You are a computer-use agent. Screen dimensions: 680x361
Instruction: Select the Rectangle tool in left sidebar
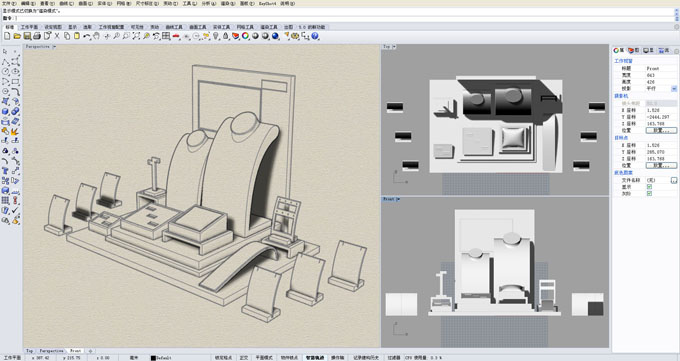tap(16, 82)
